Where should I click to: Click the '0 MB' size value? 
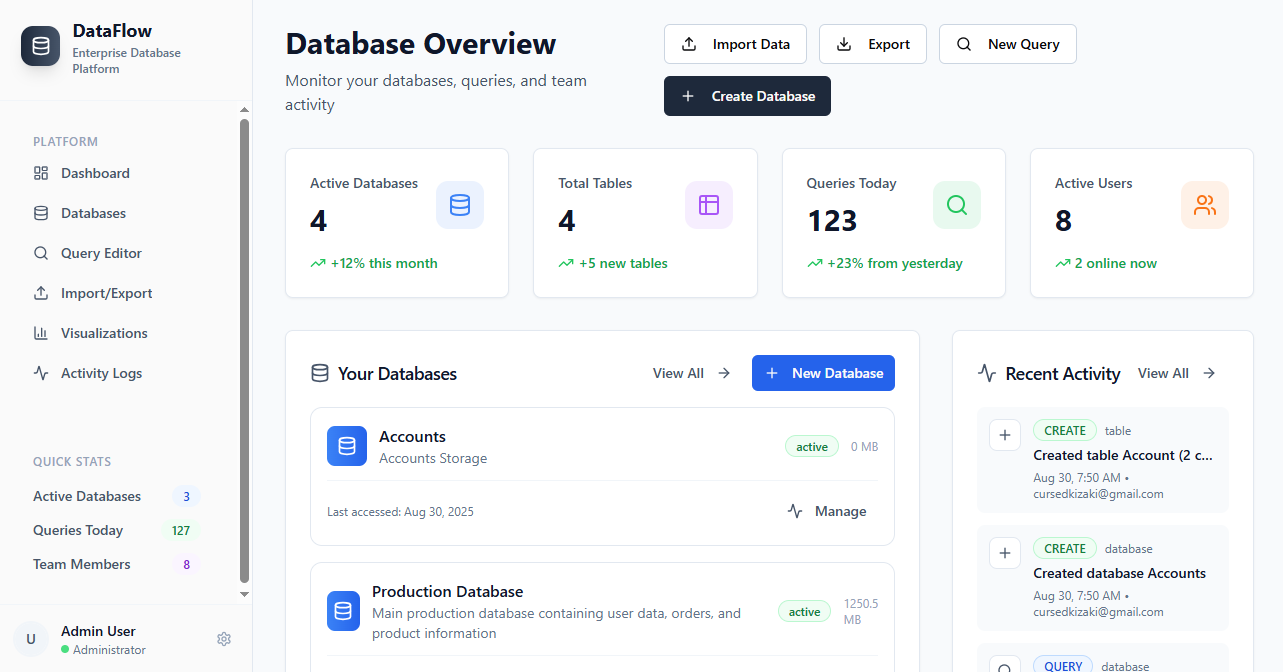pos(864,447)
